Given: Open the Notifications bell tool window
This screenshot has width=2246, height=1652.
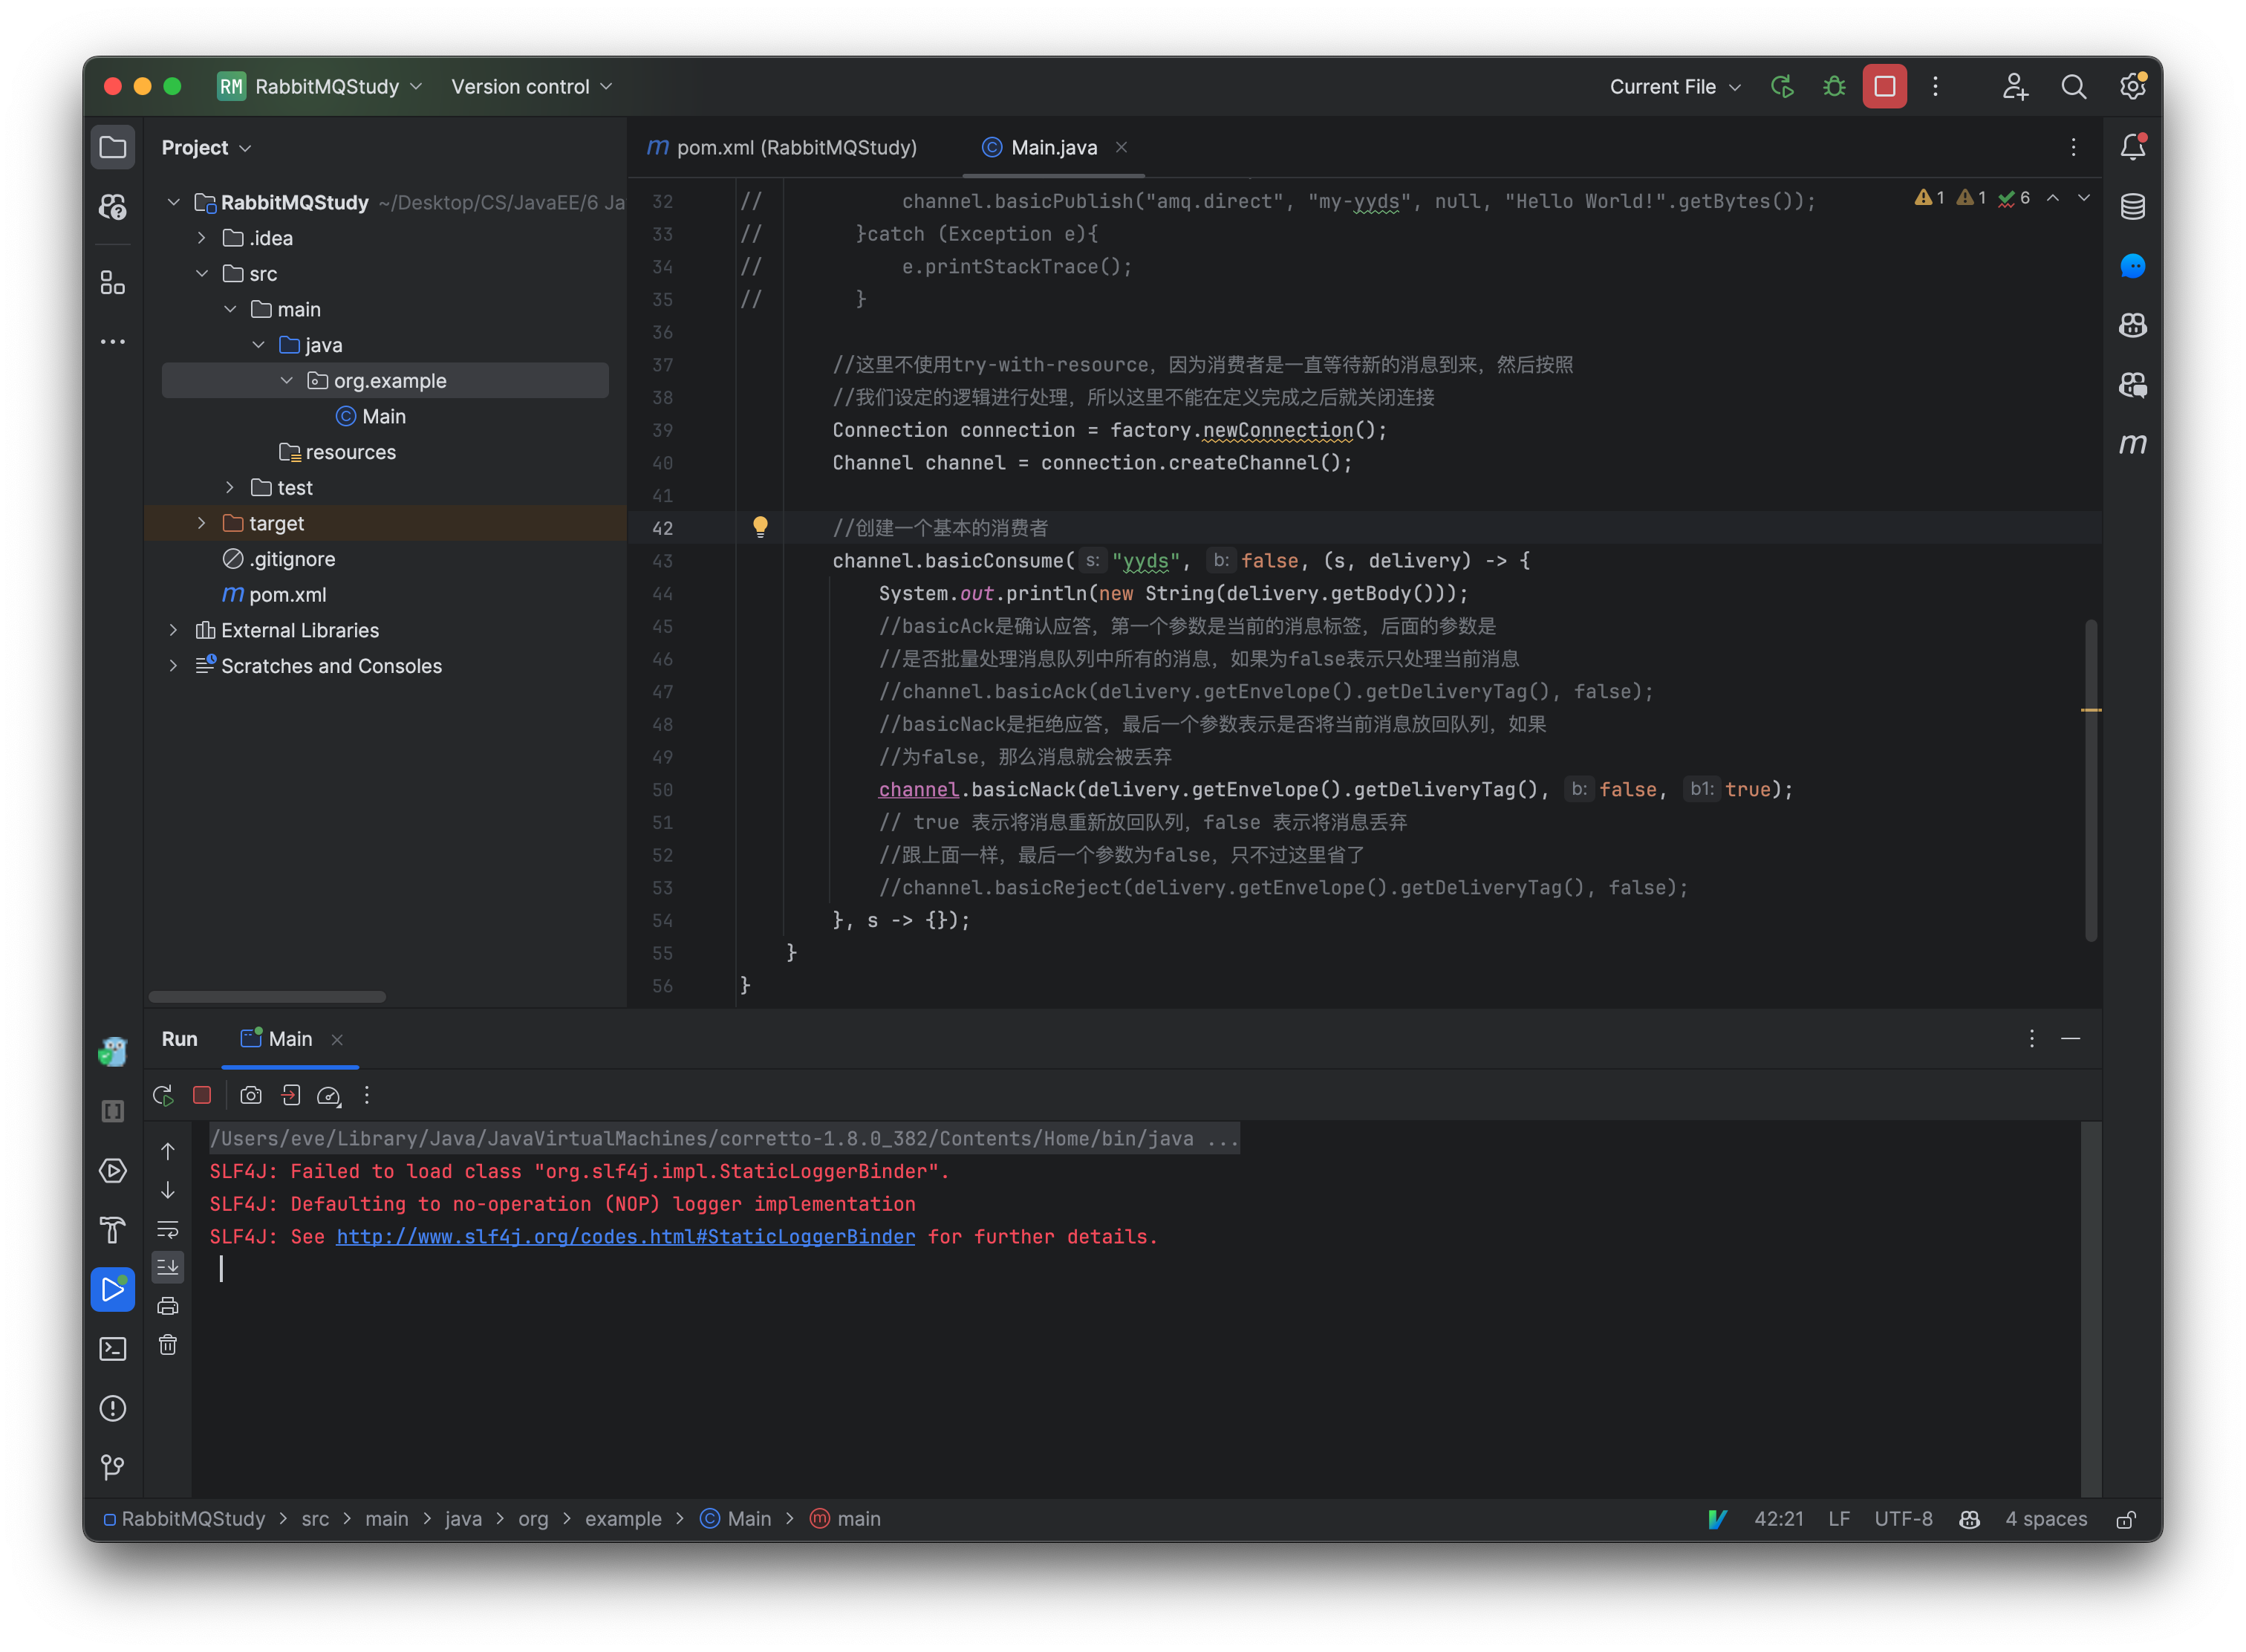Looking at the screenshot, I should coord(2132,147).
